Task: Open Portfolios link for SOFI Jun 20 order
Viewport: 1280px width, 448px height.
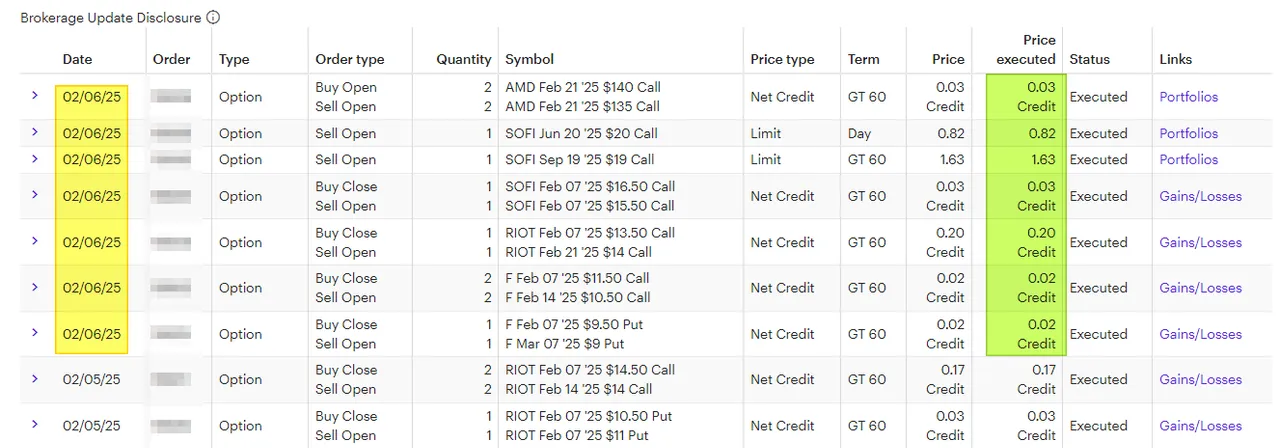Action: point(1189,133)
